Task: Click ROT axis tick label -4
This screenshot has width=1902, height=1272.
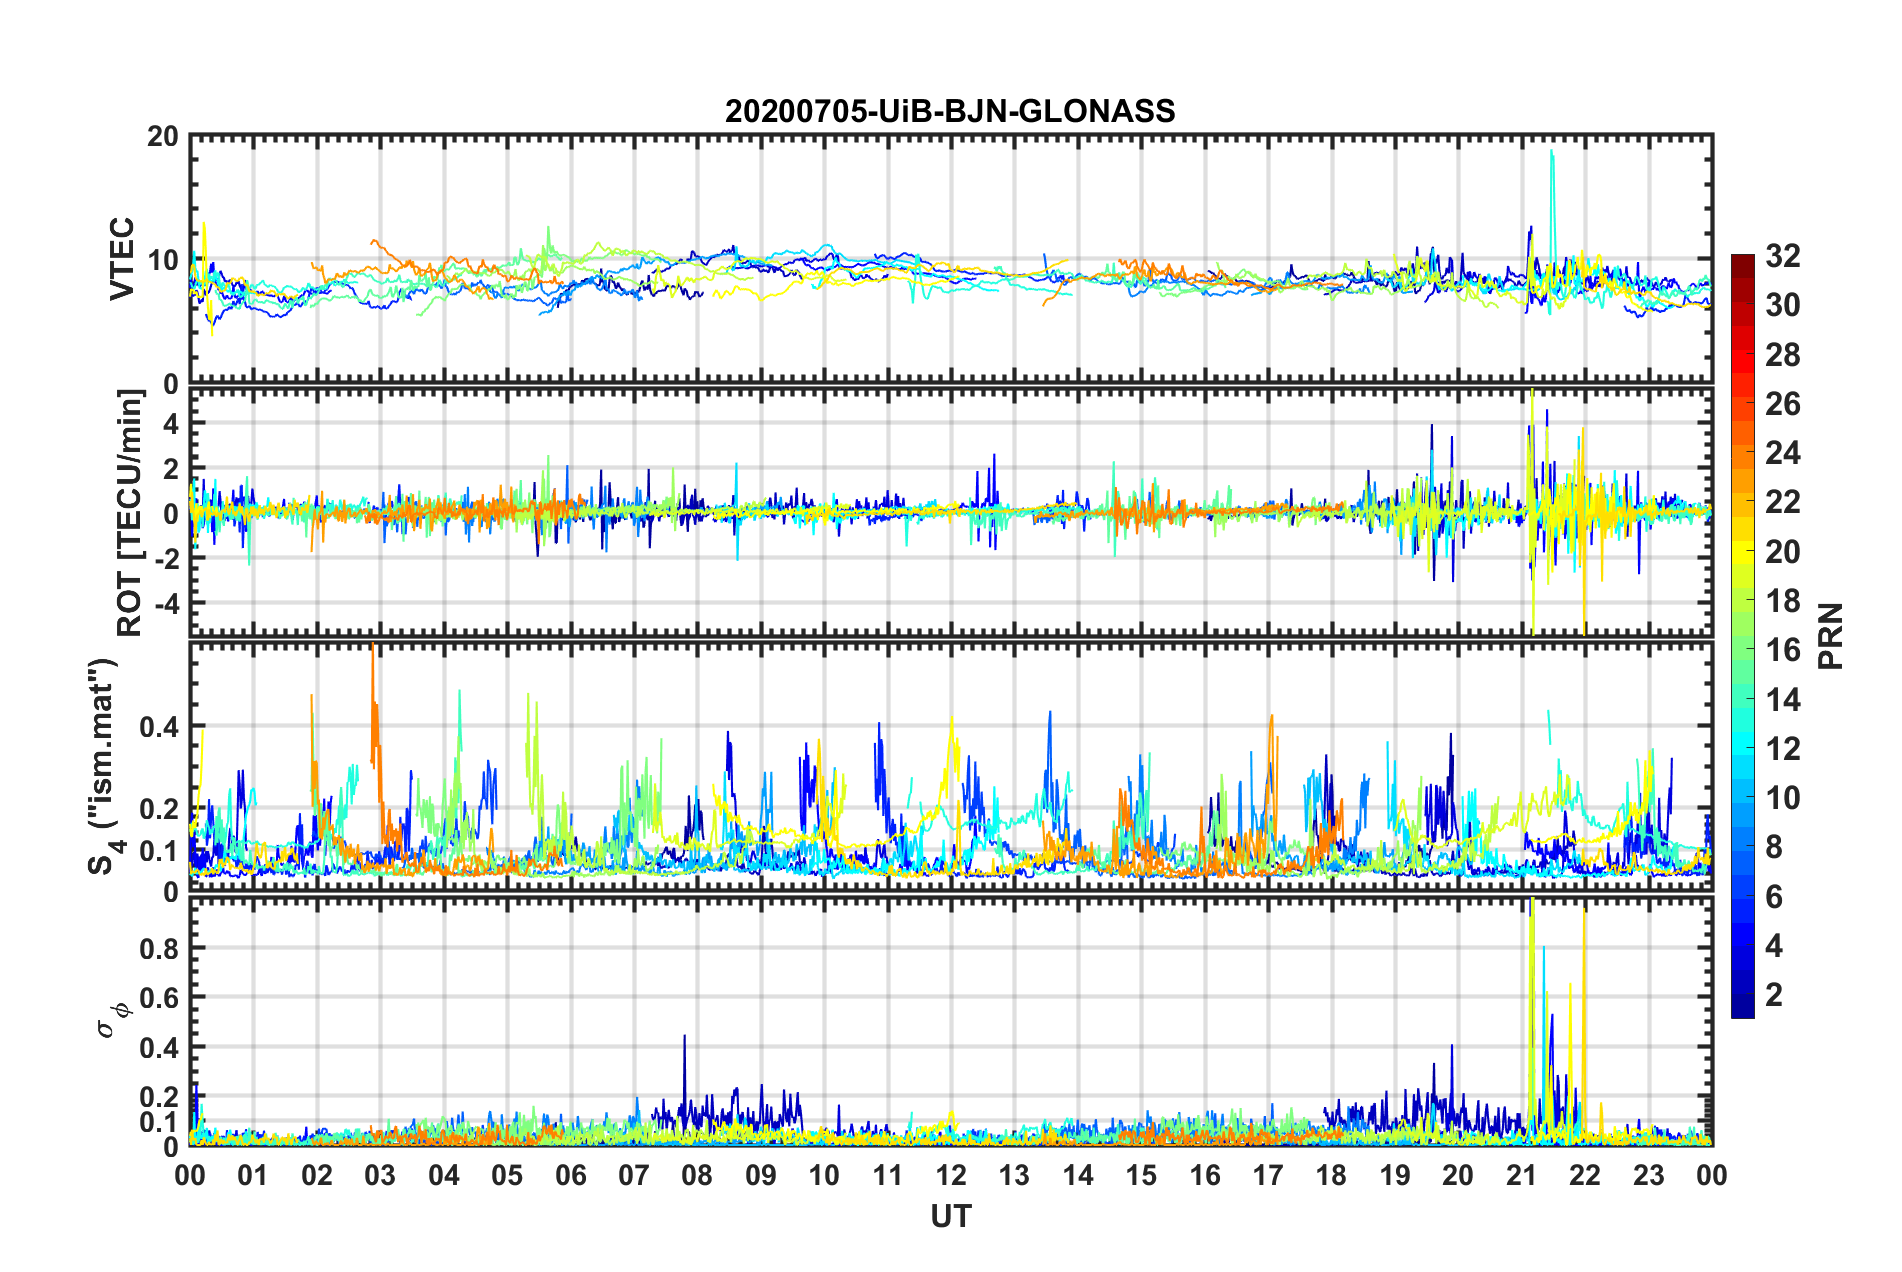Action: (166, 603)
